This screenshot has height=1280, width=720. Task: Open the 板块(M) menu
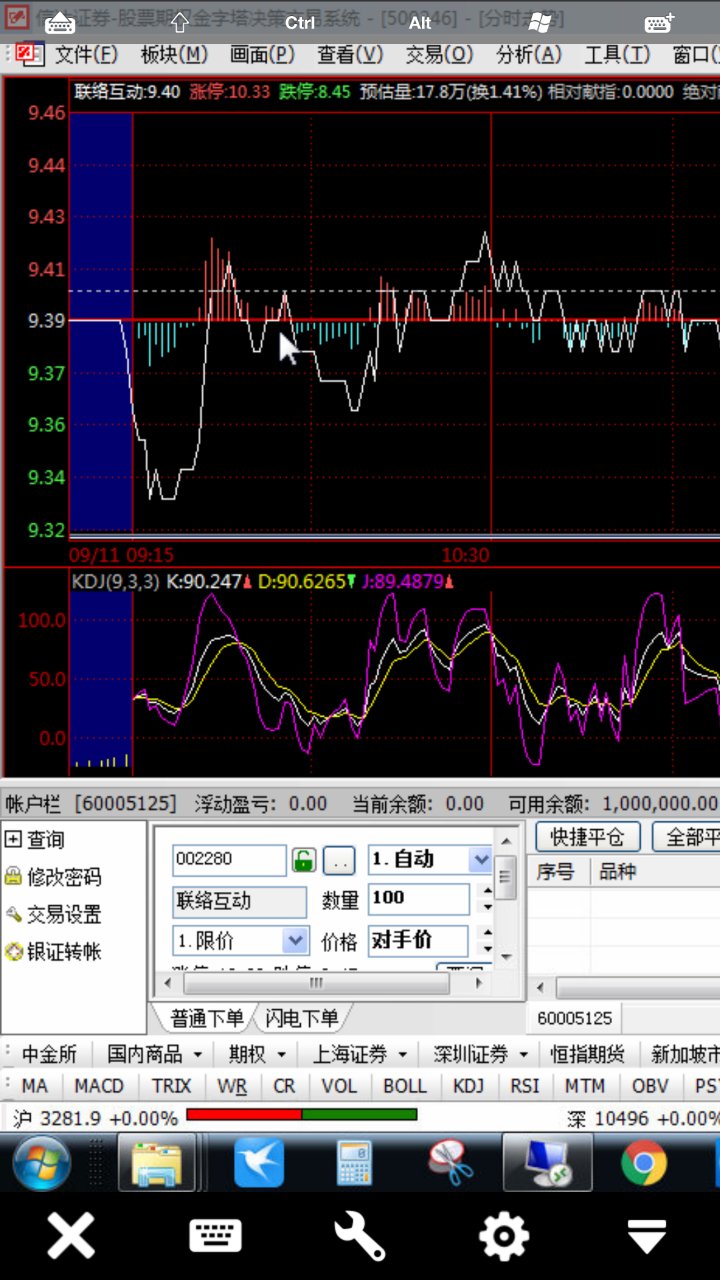tap(174, 54)
